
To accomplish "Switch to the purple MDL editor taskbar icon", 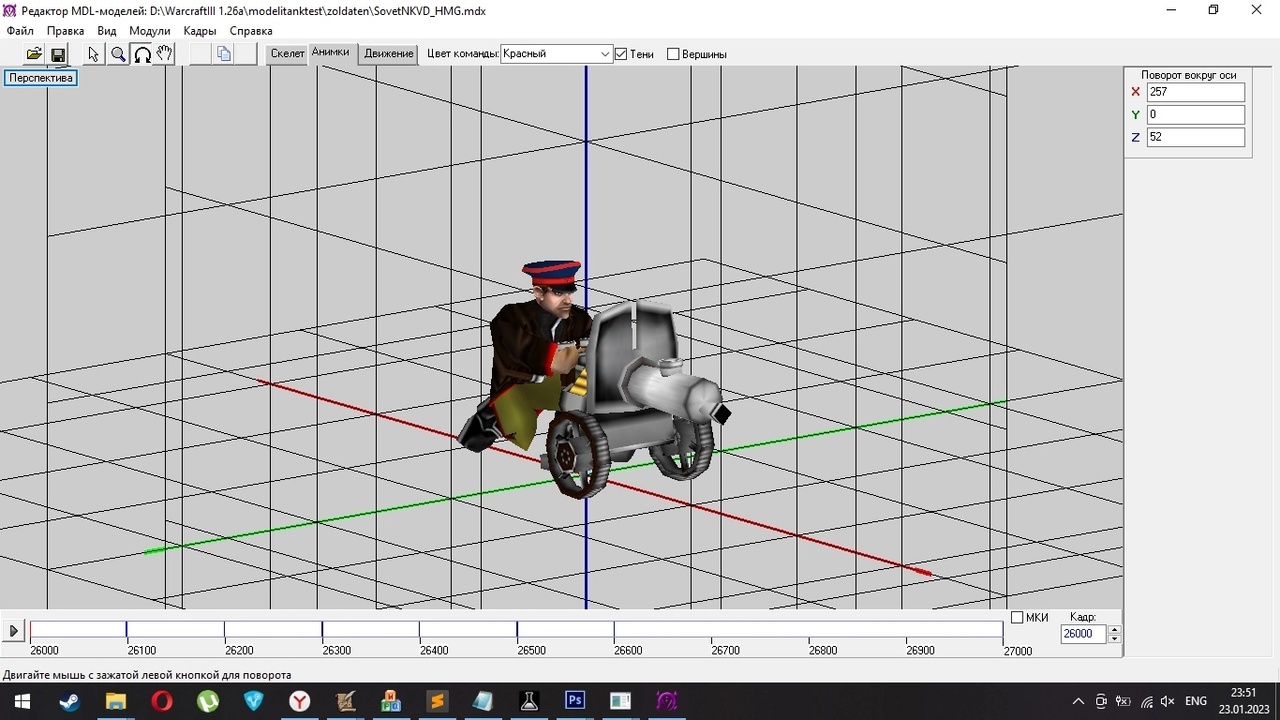I will point(667,701).
